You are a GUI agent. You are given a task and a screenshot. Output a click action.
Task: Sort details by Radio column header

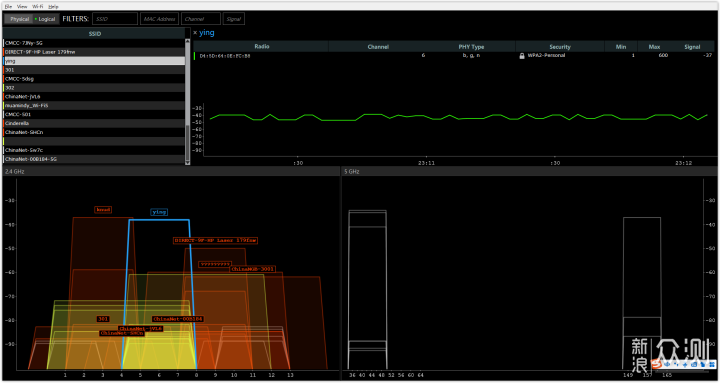pyautogui.click(x=261, y=46)
